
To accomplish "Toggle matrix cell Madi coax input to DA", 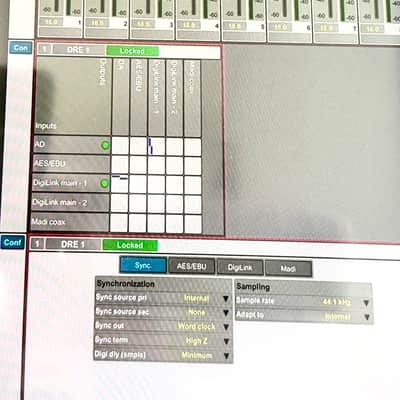I will point(119,223).
